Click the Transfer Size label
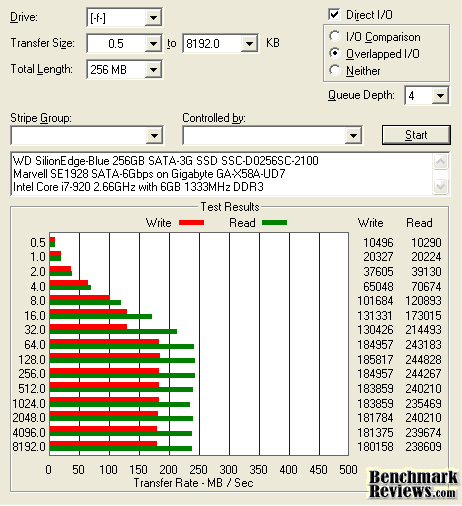Screen dimensions: 462x506 tap(43, 43)
